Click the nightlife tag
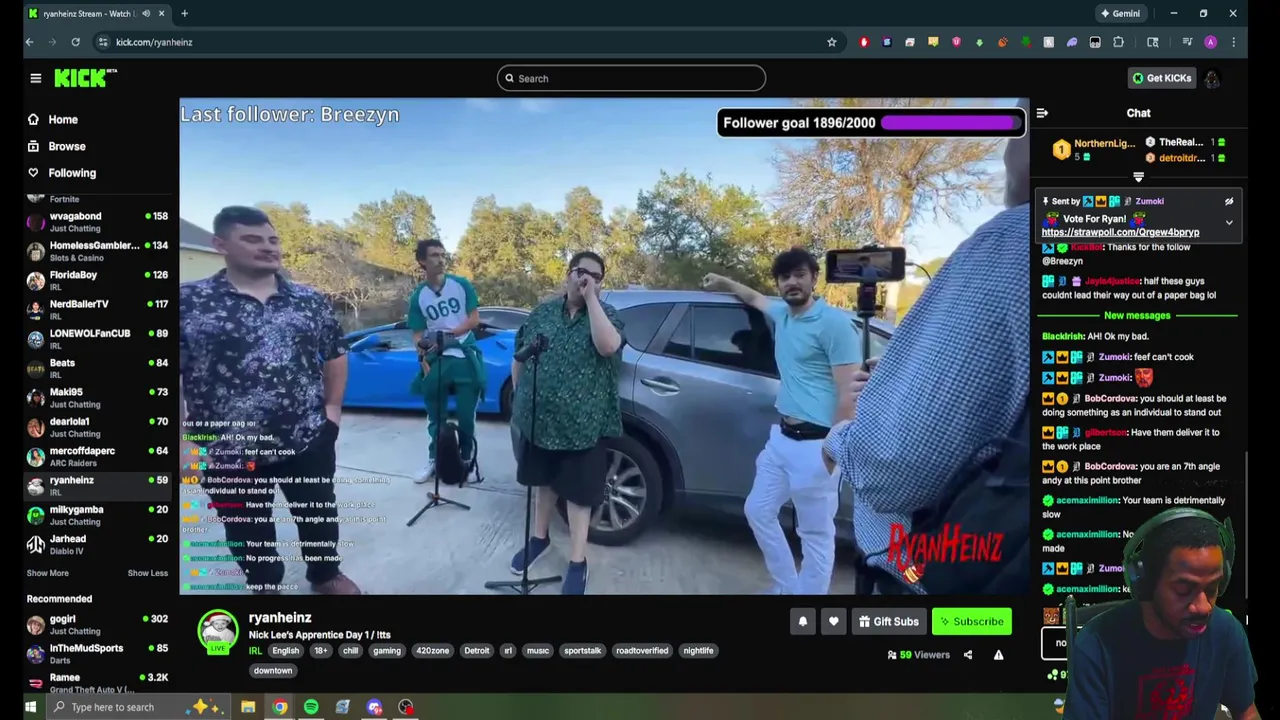The image size is (1280, 720). point(698,651)
